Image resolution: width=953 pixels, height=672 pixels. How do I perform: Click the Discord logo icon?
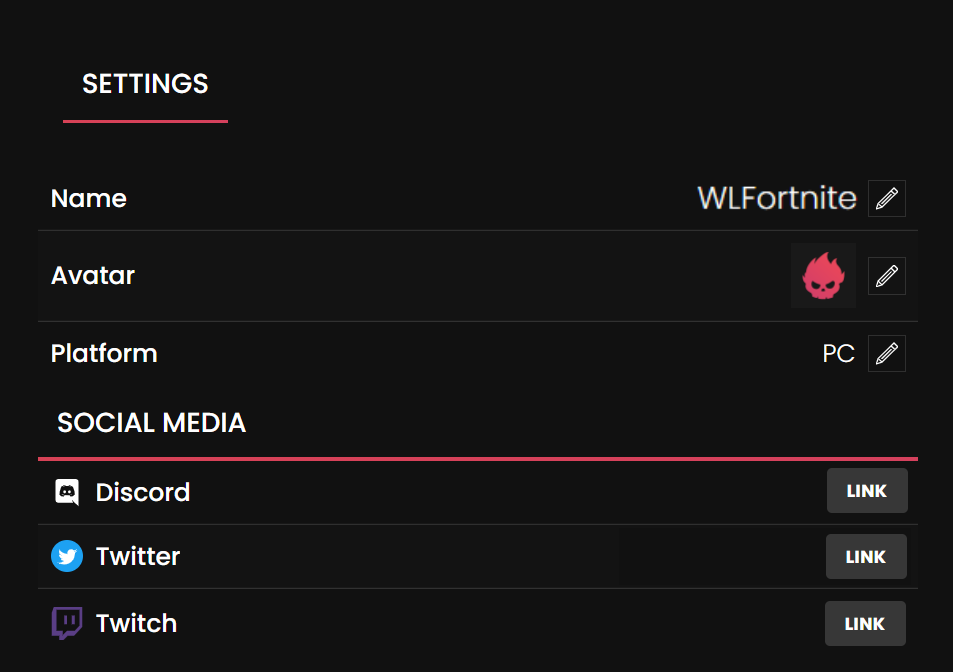coord(67,492)
